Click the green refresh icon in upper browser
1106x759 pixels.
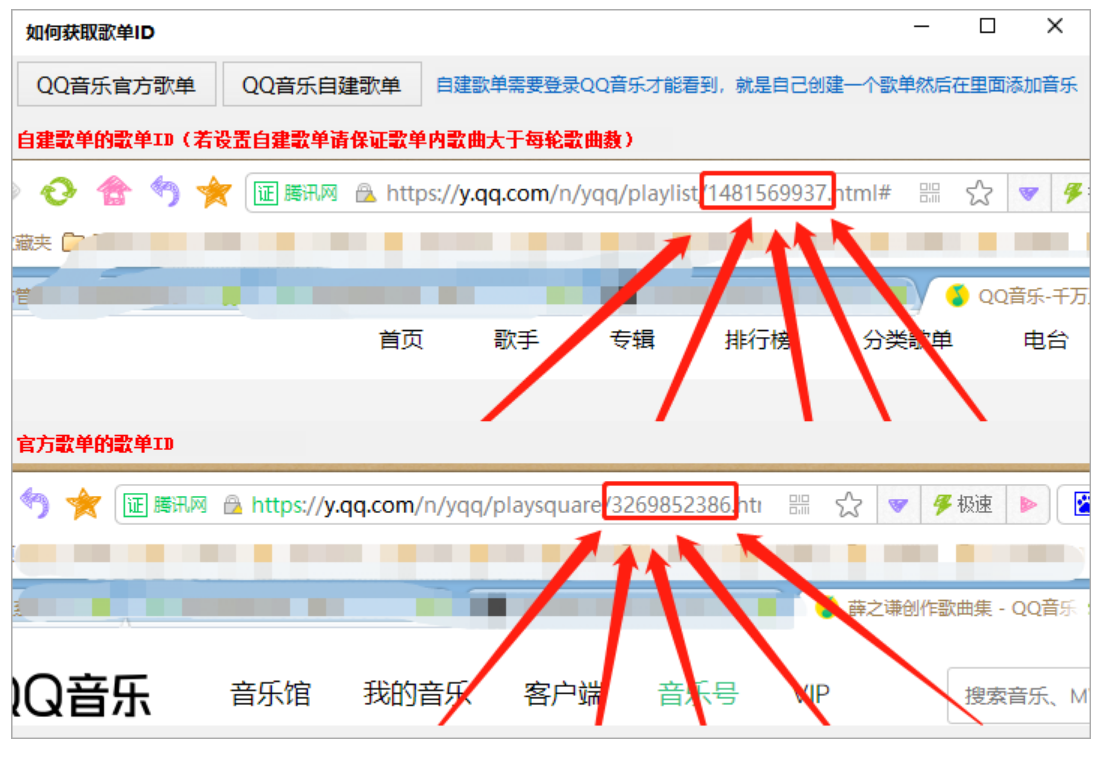coord(59,192)
